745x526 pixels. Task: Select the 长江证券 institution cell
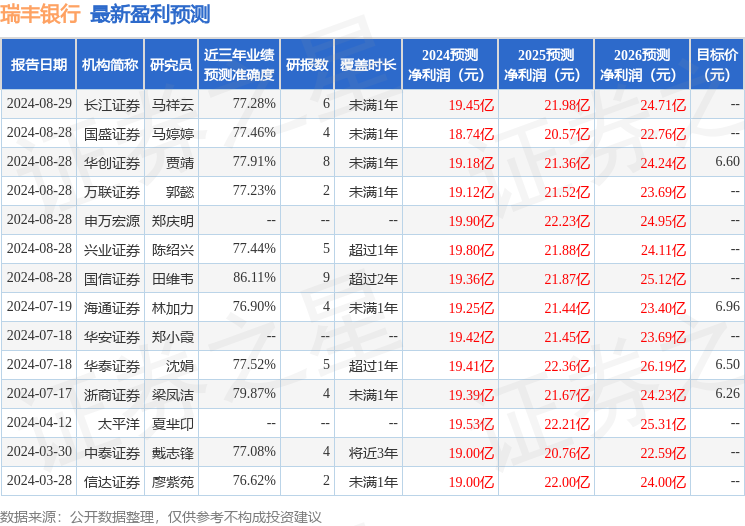pyautogui.click(x=112, y=105)
